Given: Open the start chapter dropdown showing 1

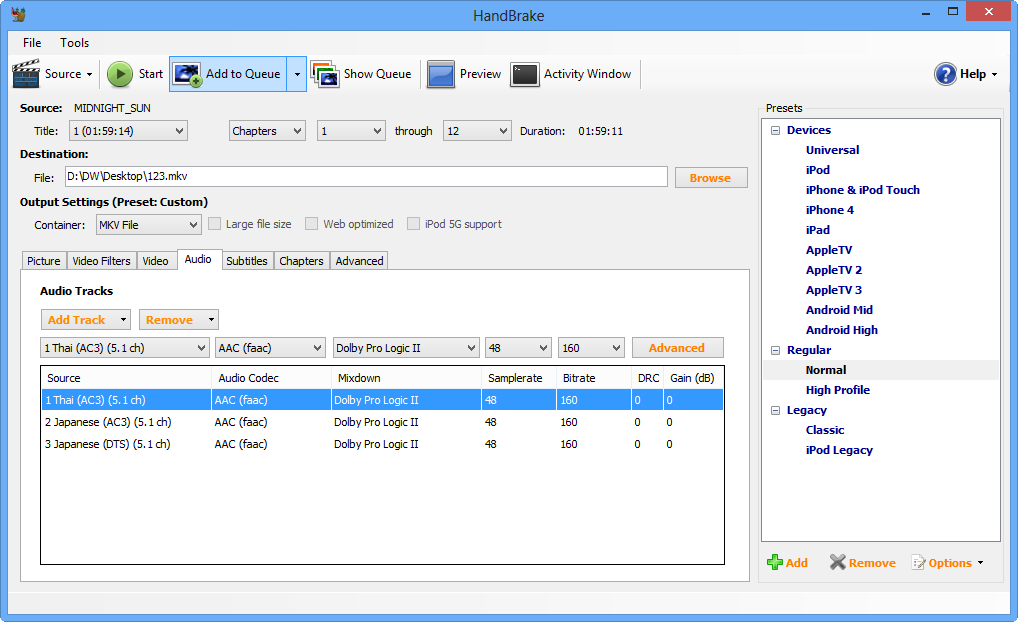Looking at the screenshot, I should click(351, 131).
